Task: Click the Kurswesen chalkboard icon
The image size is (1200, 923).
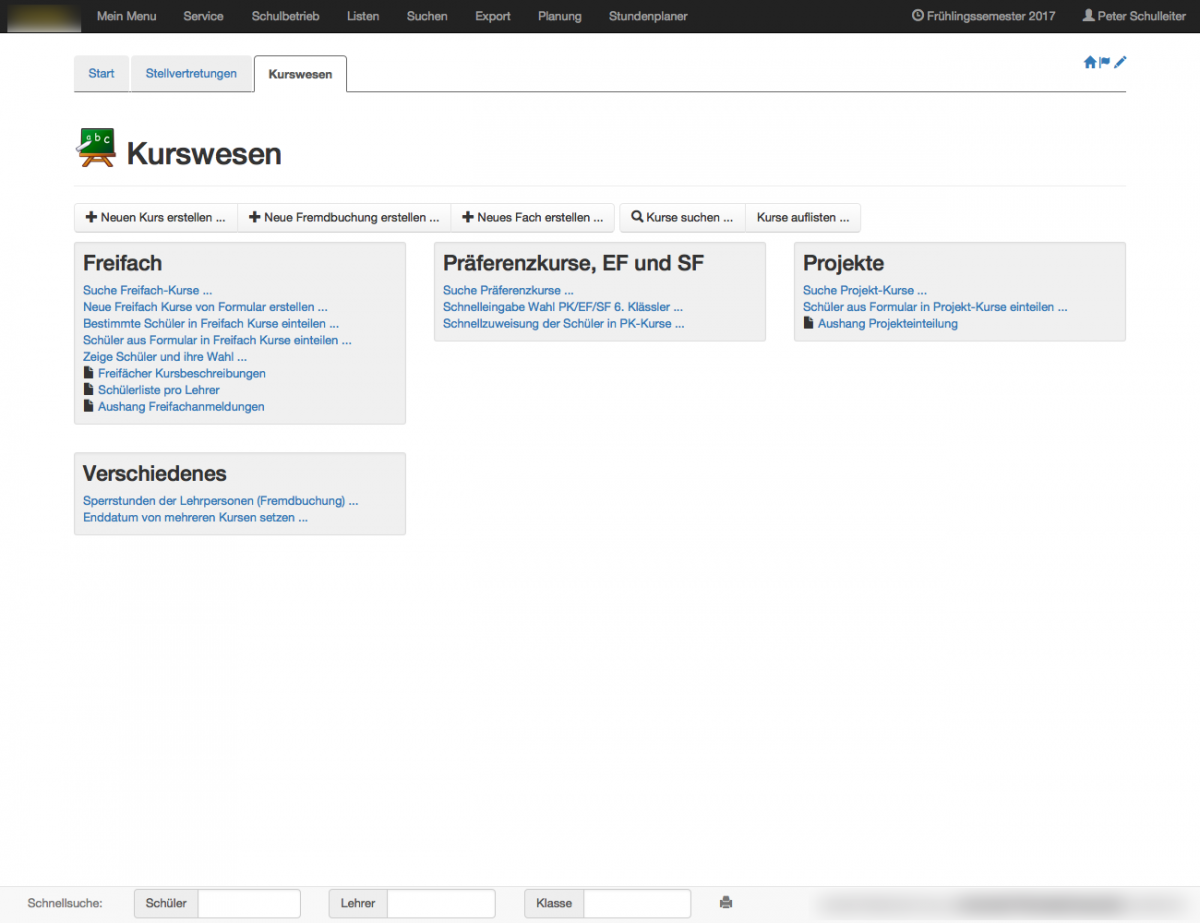Action: click(97, 148)
